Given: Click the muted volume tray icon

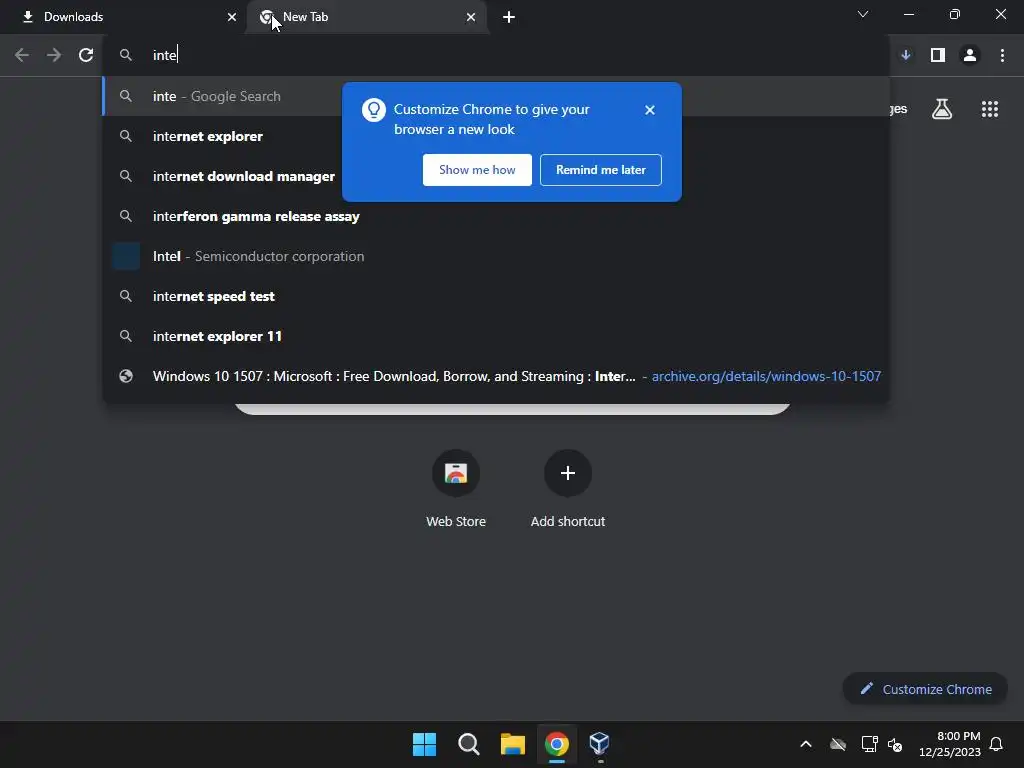Looking at the screenshot, I should tap(895, 744).
